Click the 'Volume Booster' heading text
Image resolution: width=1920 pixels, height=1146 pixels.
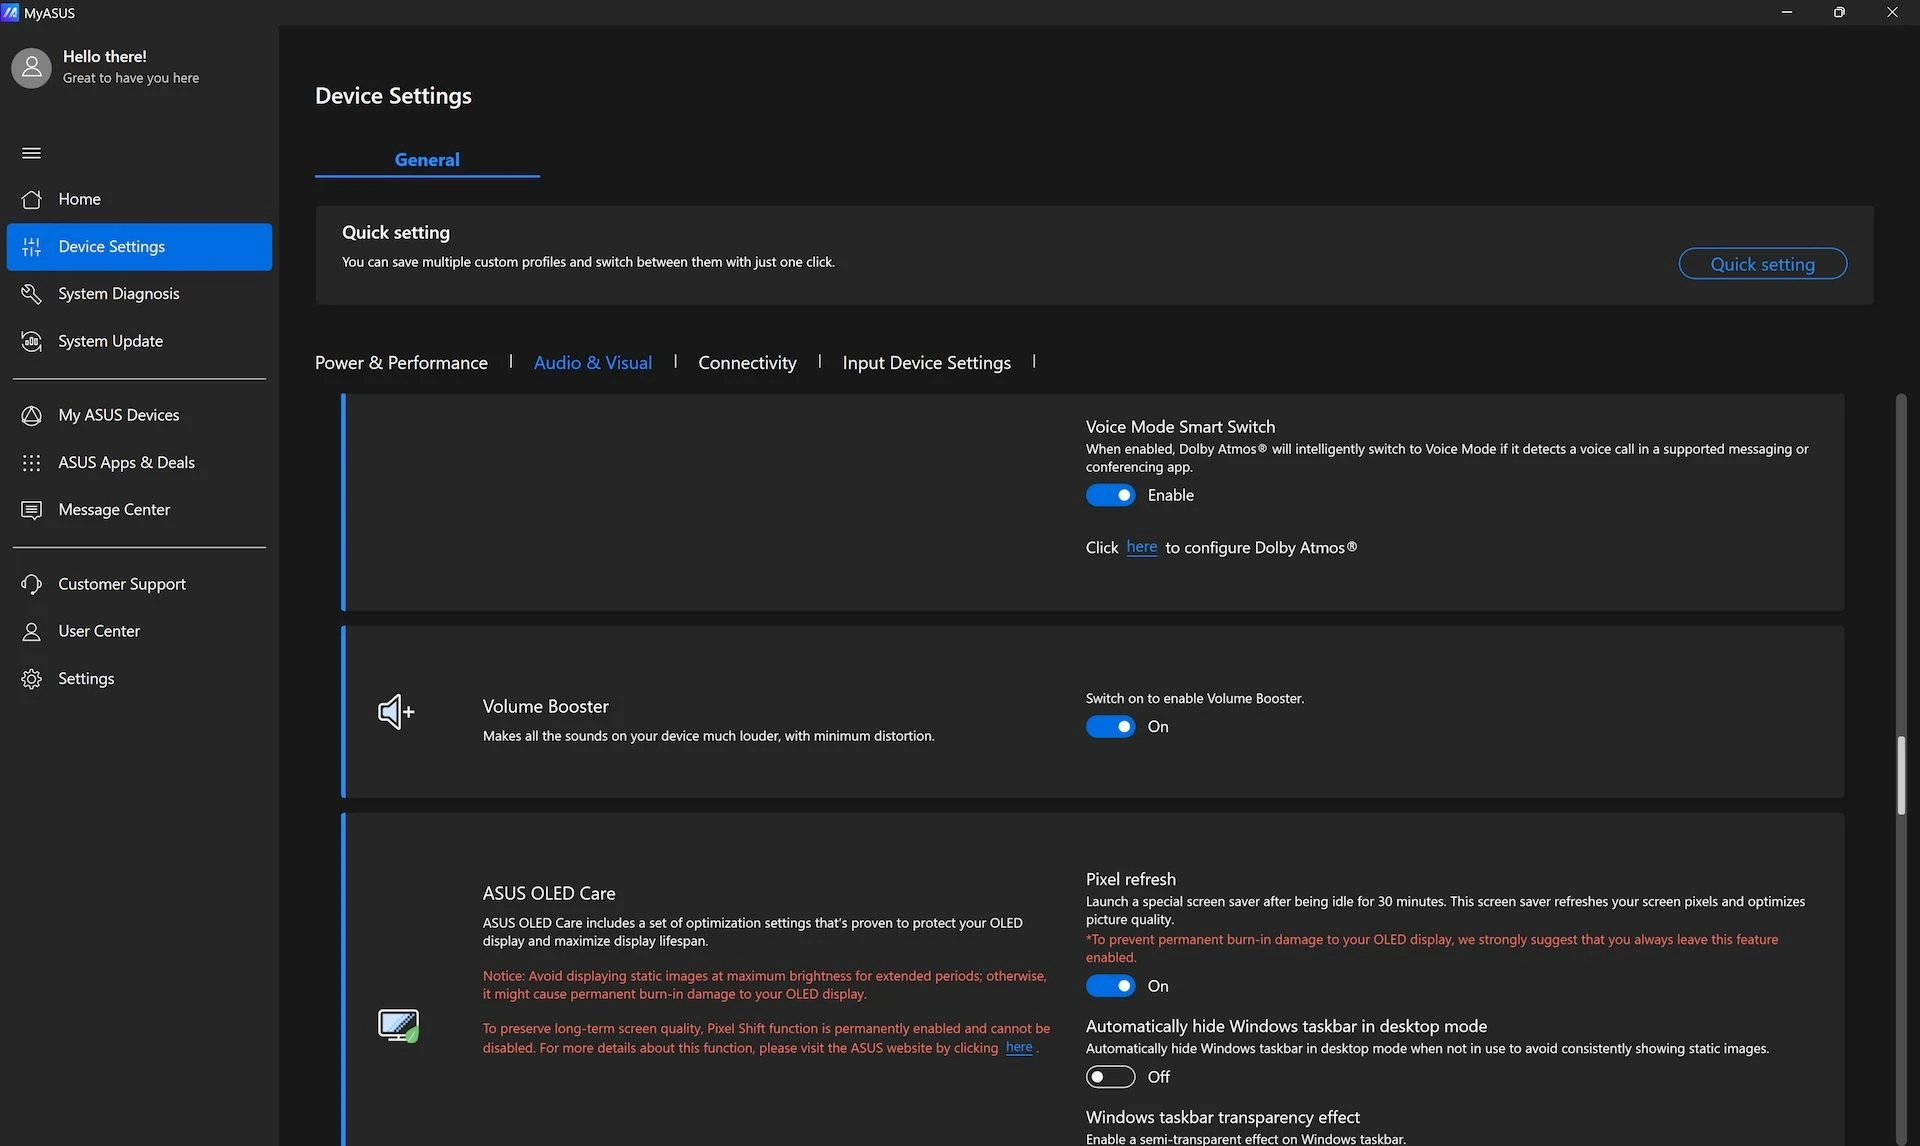pos(545,707)
